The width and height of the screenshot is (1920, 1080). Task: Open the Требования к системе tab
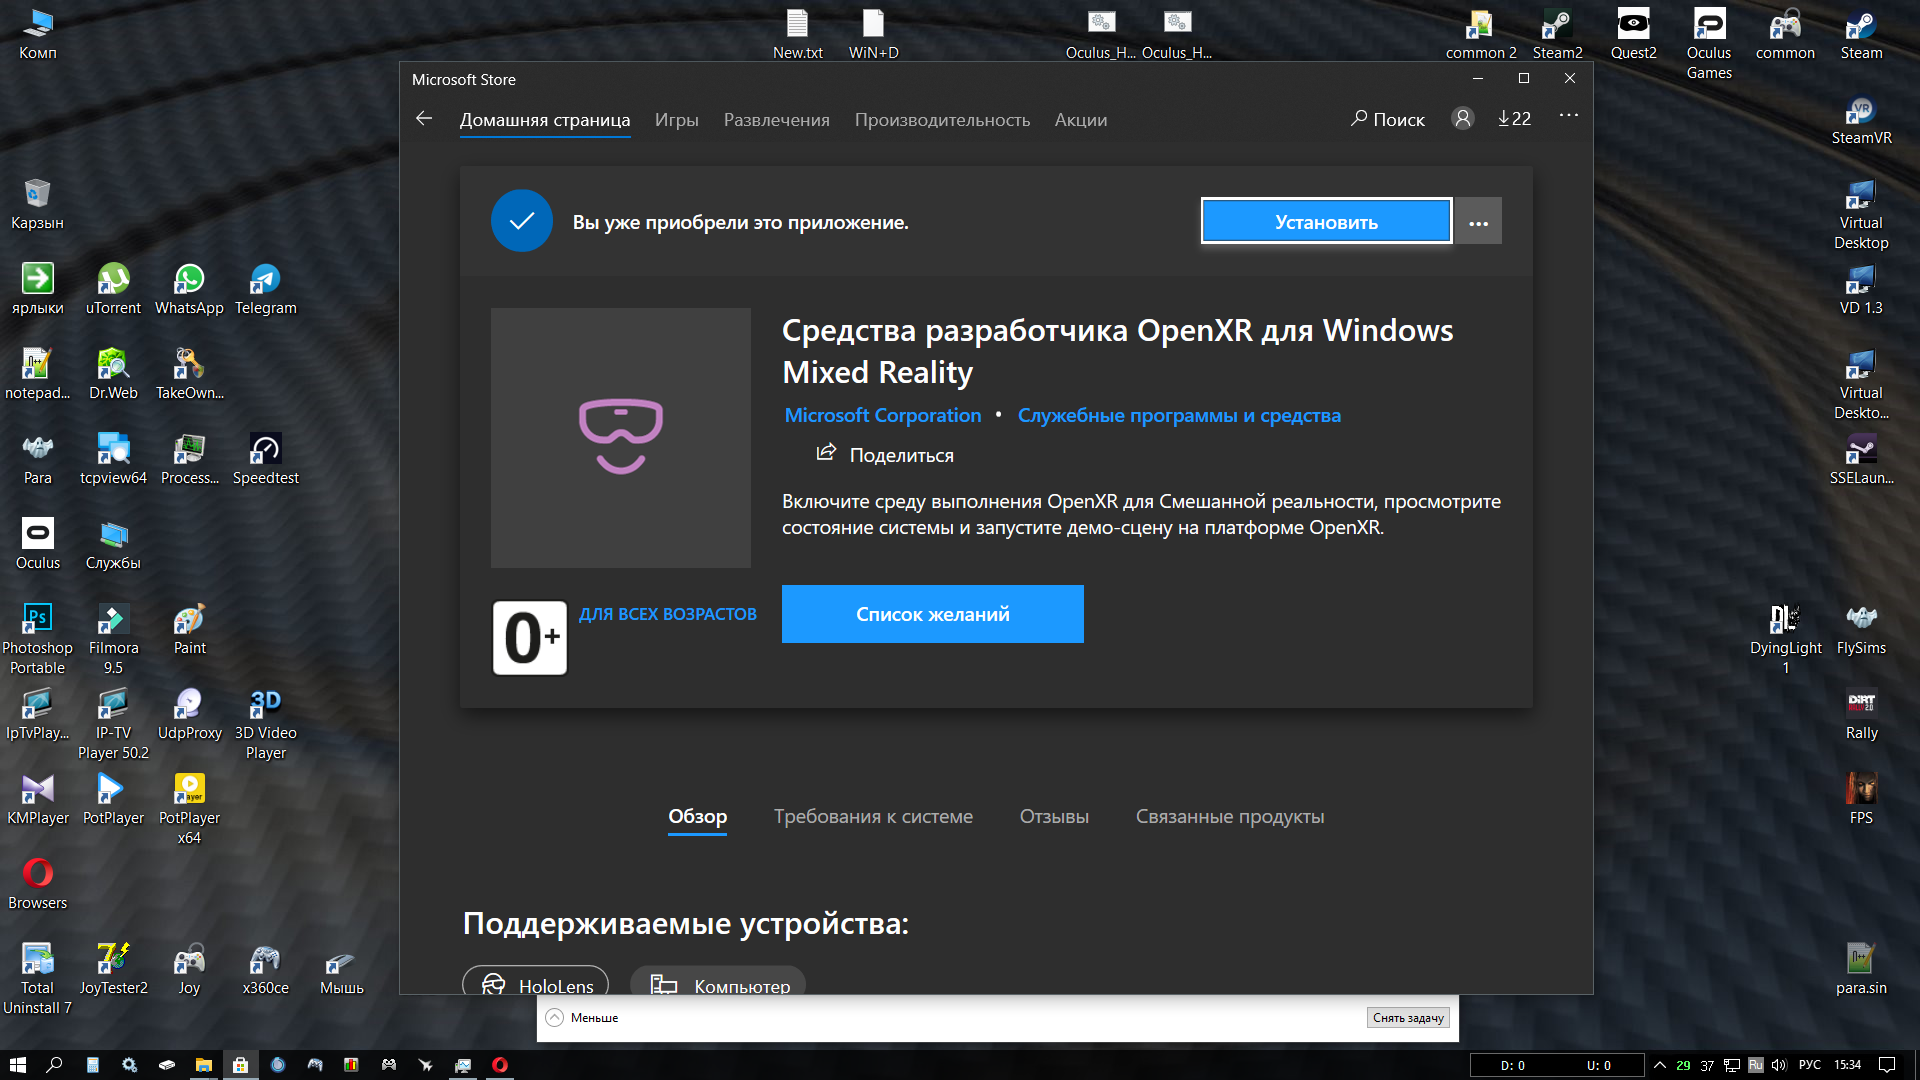point(872,817)
